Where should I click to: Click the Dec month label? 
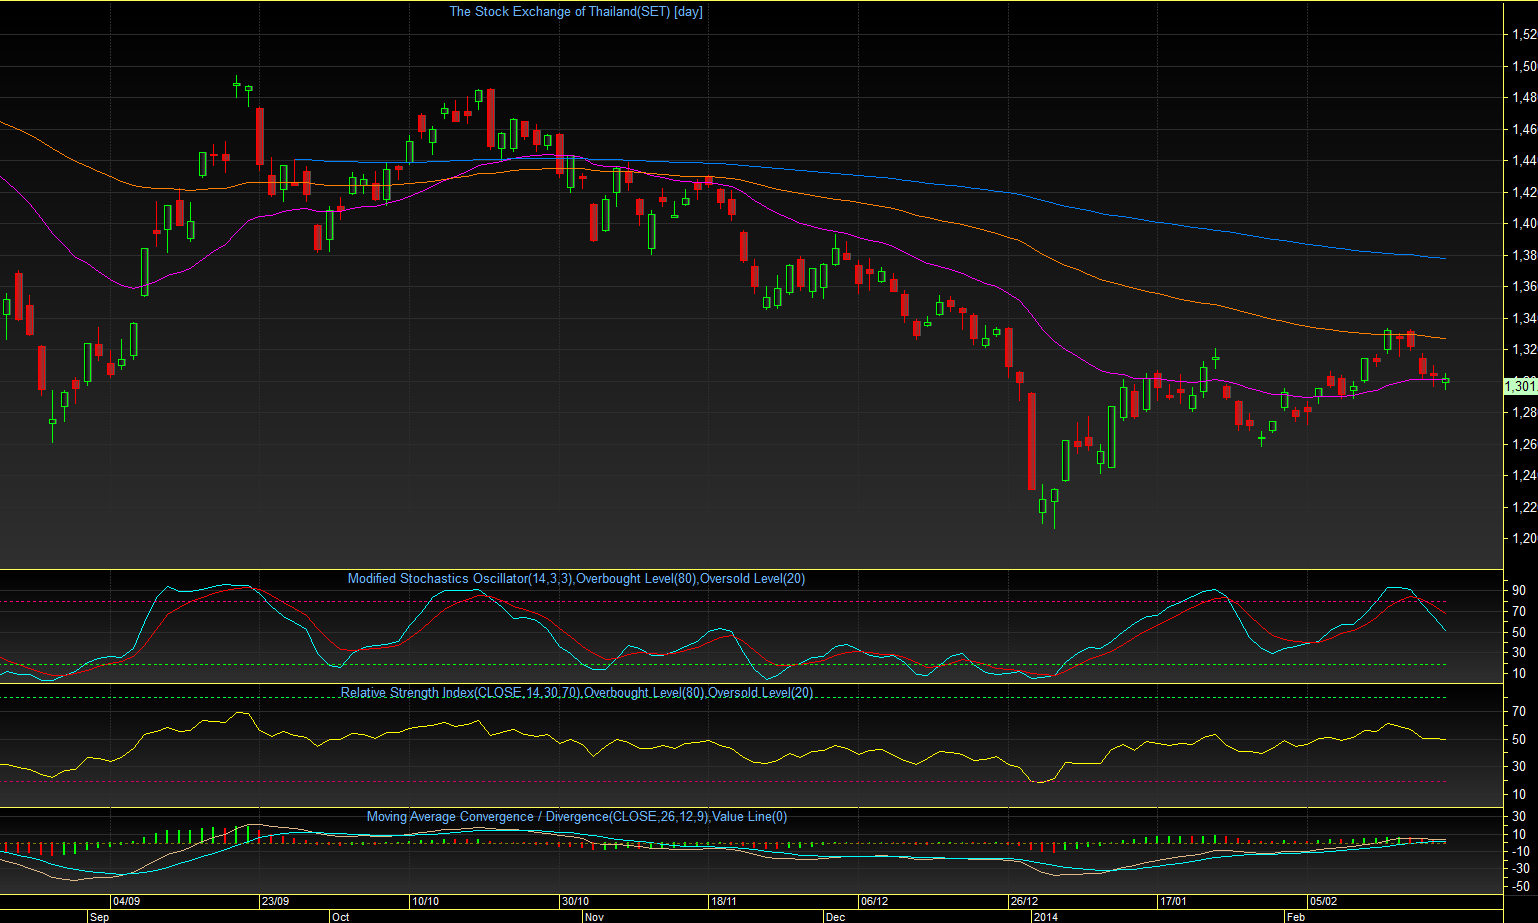[x=835, y=916]
